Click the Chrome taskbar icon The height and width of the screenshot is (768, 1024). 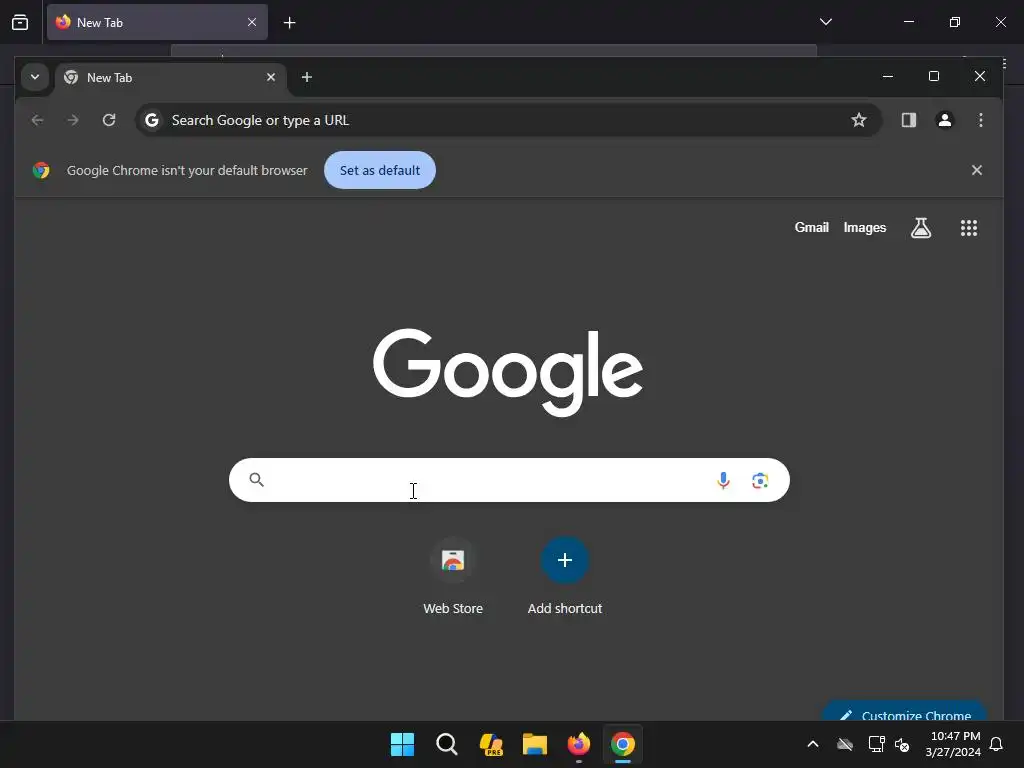click(x=623, y=744)
